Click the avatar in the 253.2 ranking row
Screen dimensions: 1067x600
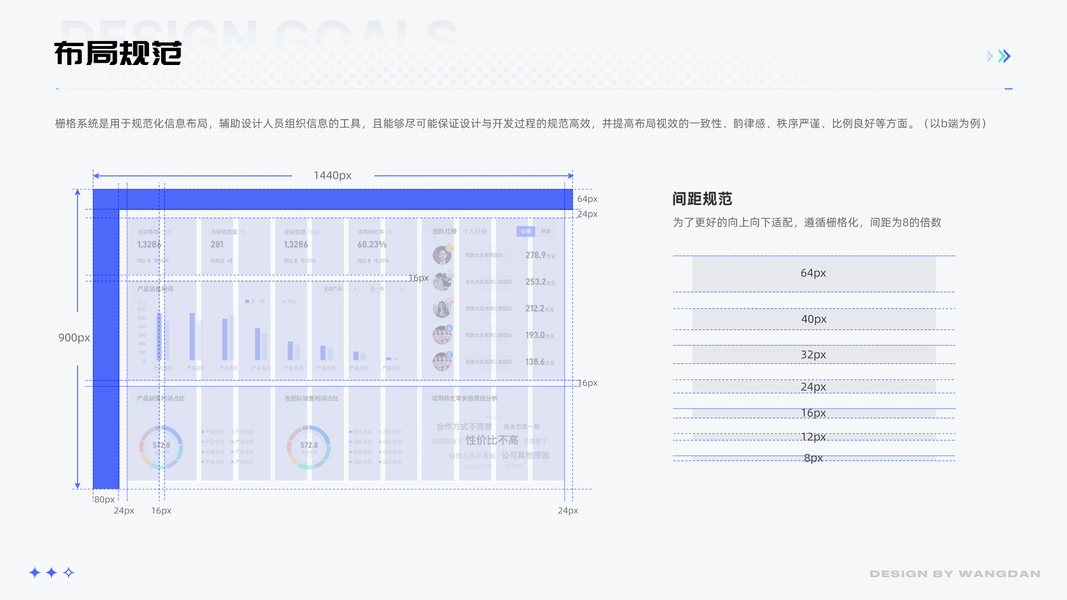[442, 282]
